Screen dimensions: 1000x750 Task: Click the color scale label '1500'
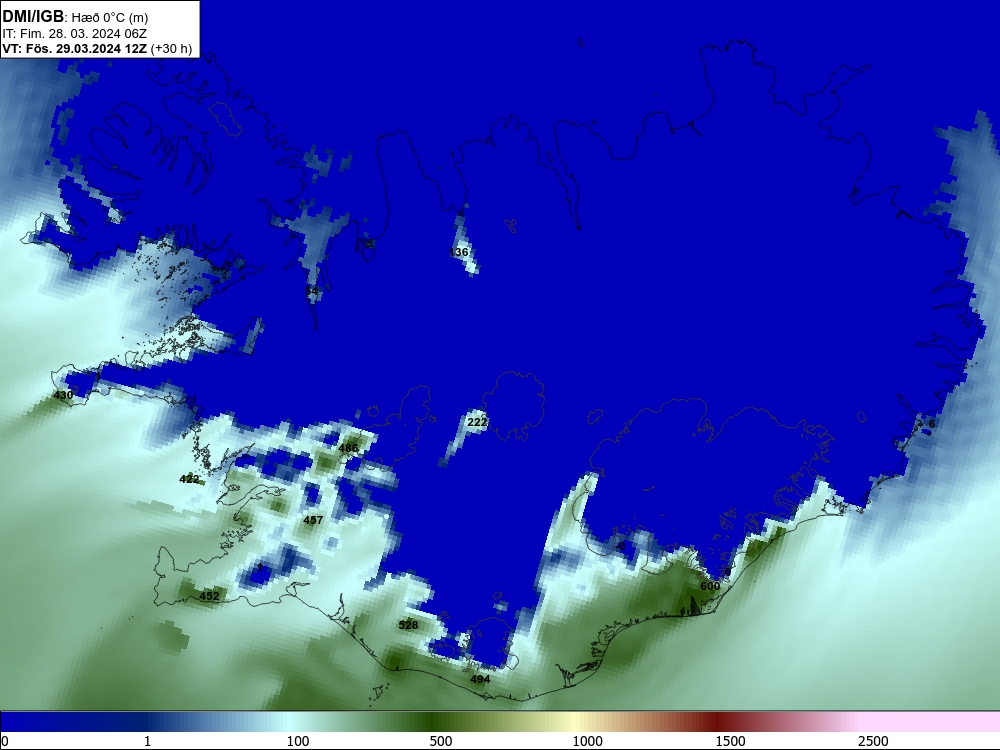coord(730,741)
